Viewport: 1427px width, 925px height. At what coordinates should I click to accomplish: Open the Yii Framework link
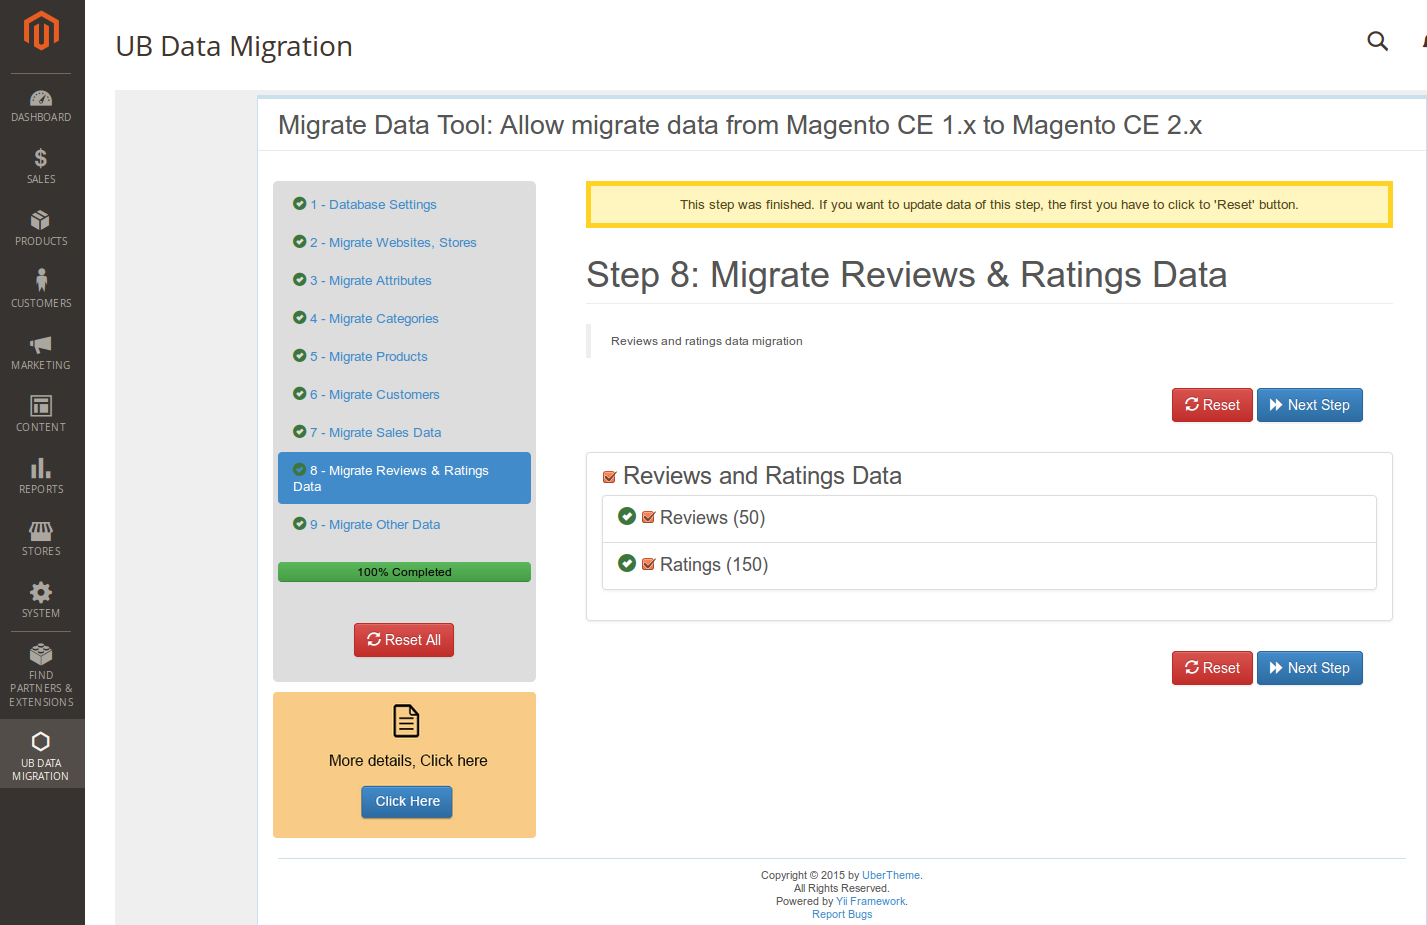[870, 901]
